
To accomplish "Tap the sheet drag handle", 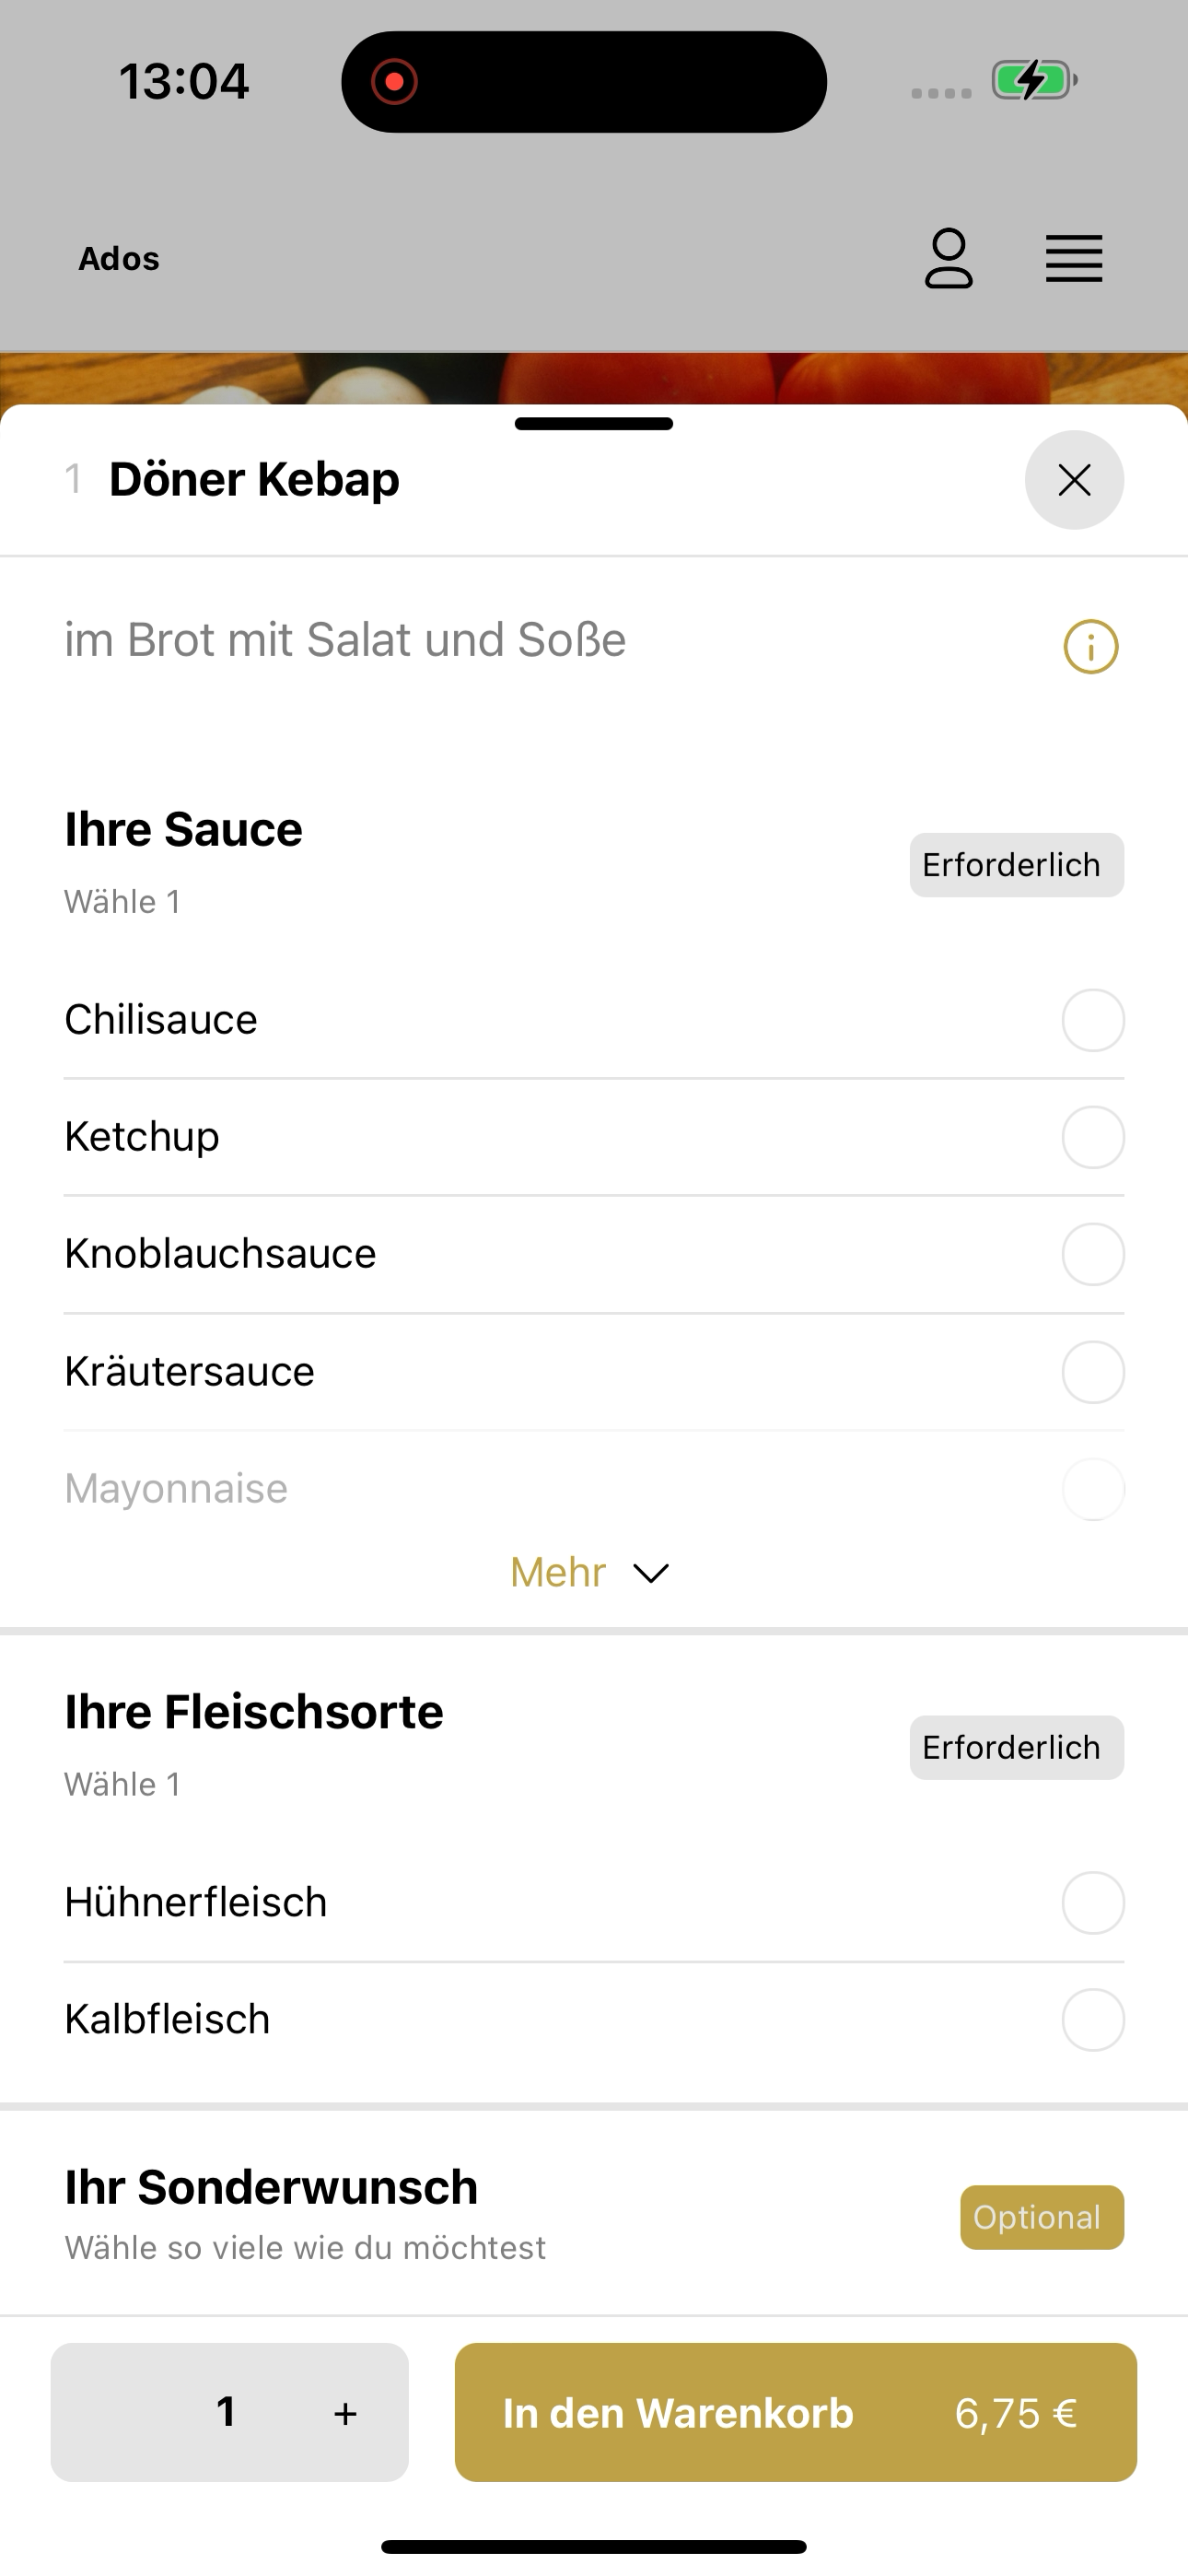I will tap(594, 424).
